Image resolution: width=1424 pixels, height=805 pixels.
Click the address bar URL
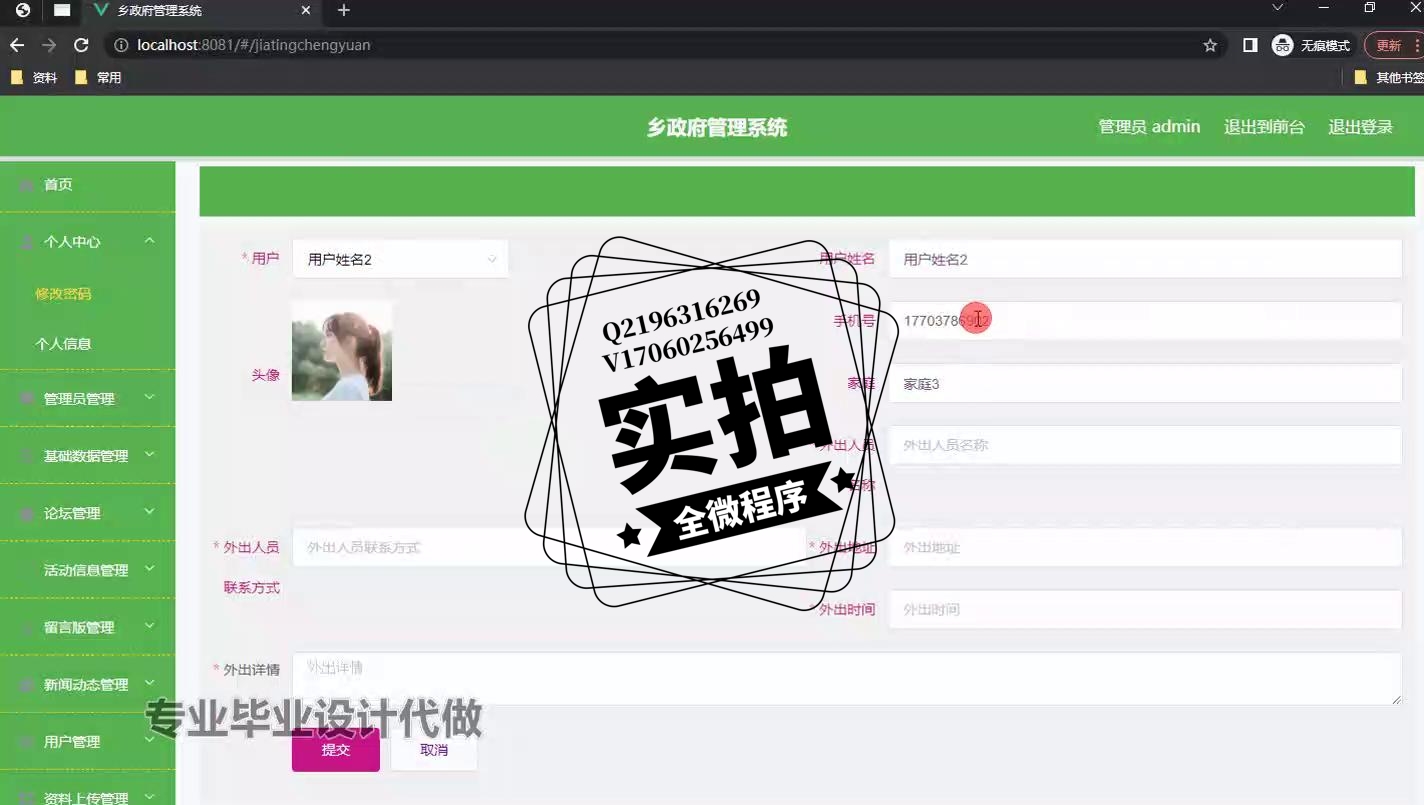(x=254, y=45)
